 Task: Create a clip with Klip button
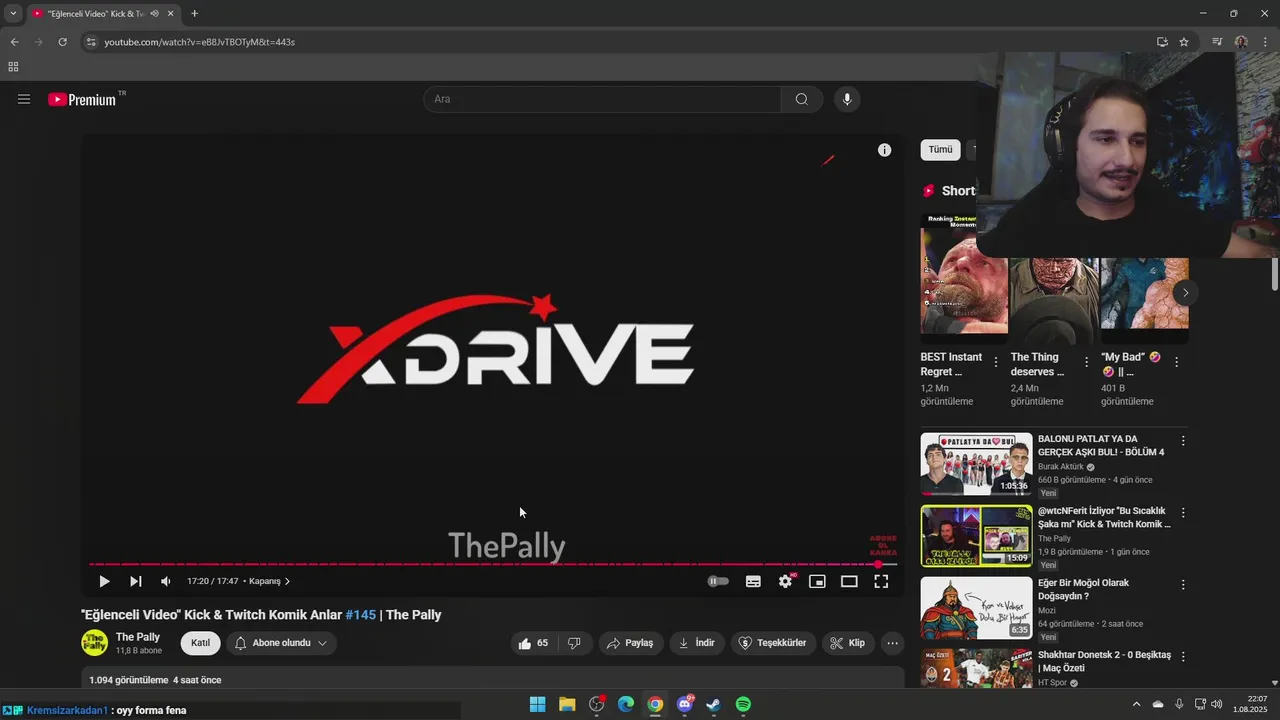pyautogui.click(x=847, y=643)
